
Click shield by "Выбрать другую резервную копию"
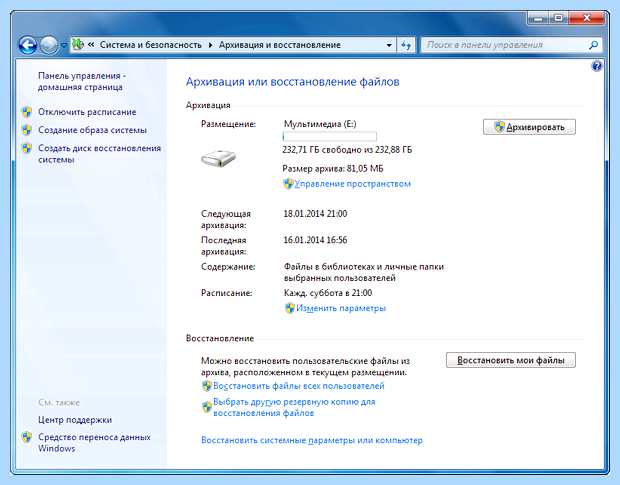click(207, 407)
